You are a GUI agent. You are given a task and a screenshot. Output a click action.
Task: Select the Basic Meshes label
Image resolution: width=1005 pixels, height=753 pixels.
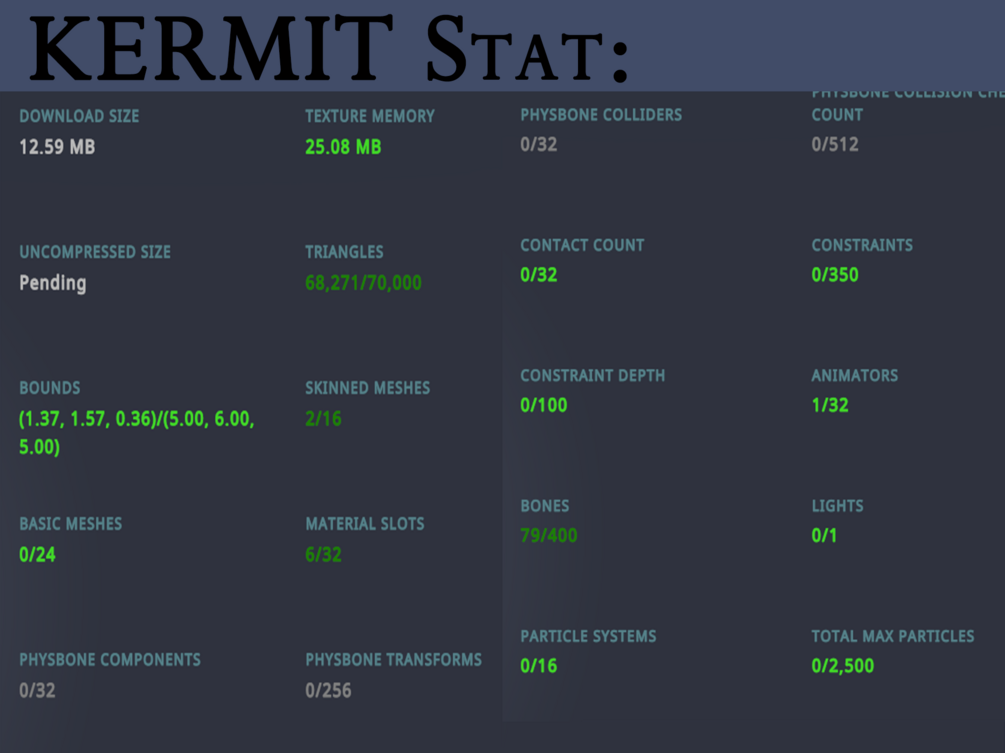pyautogui.click(x=71, y=524)
